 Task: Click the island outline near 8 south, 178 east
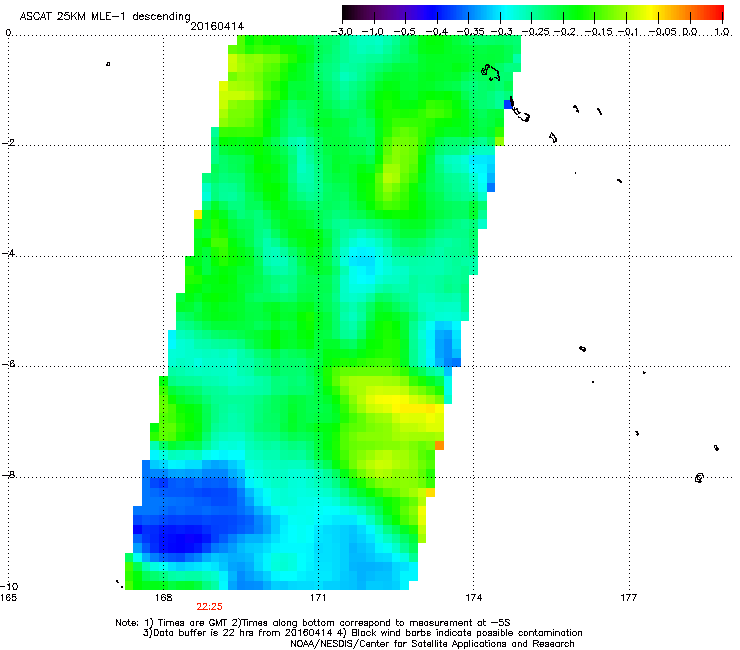pyautogui.click(x=699, y=478)
